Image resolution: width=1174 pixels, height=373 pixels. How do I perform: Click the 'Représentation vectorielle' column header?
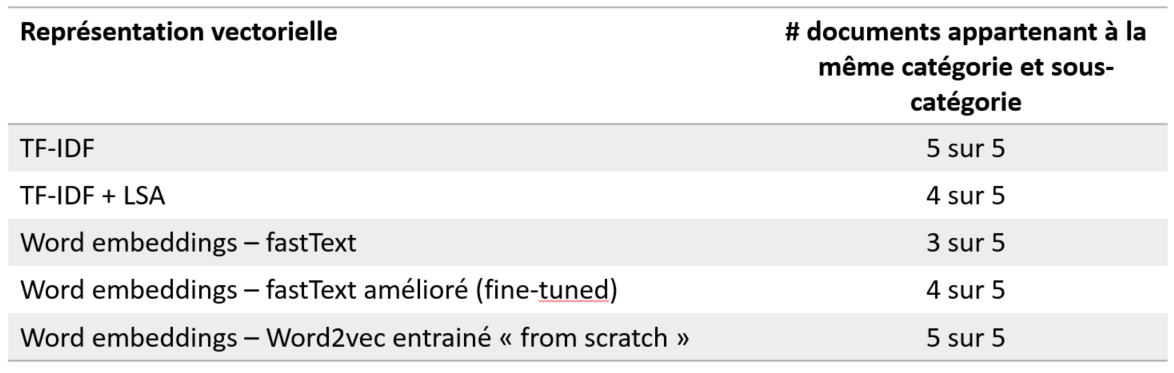point(178,32)
